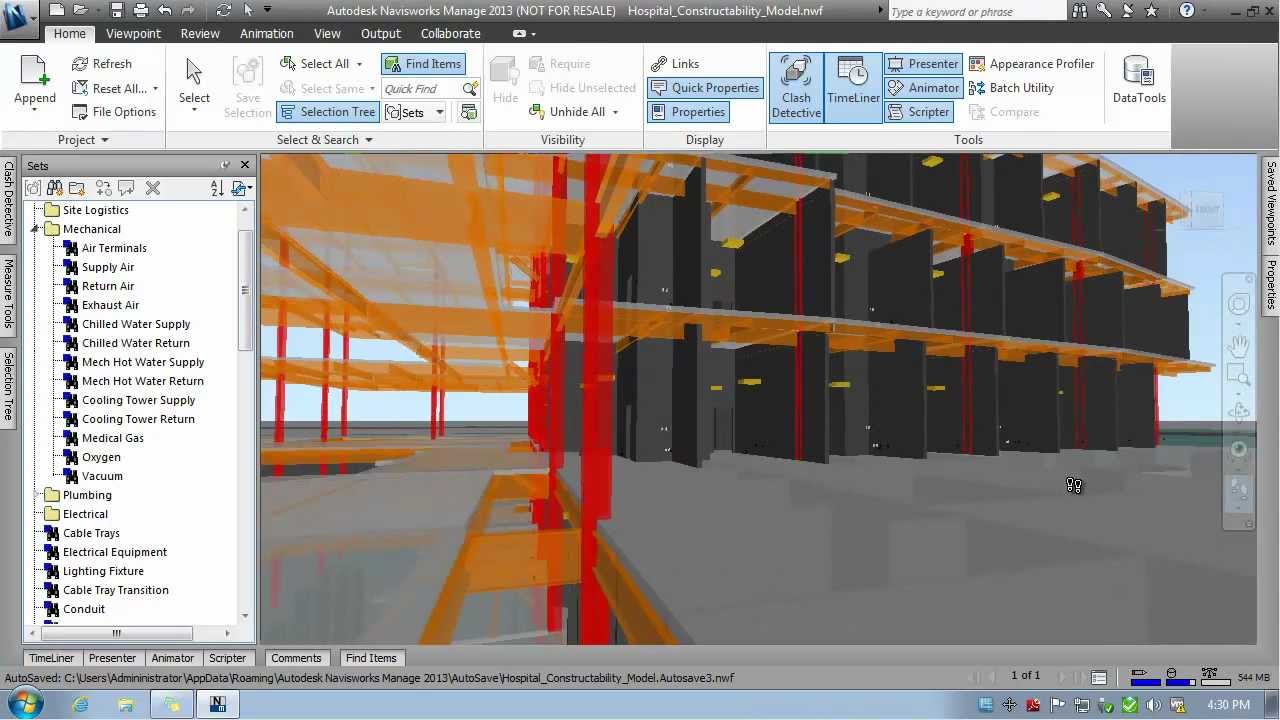The height and width of the screenshot is (720, 1280).
Task: Click the Refresh icon in Project group
Action: [x=80, y=64]
